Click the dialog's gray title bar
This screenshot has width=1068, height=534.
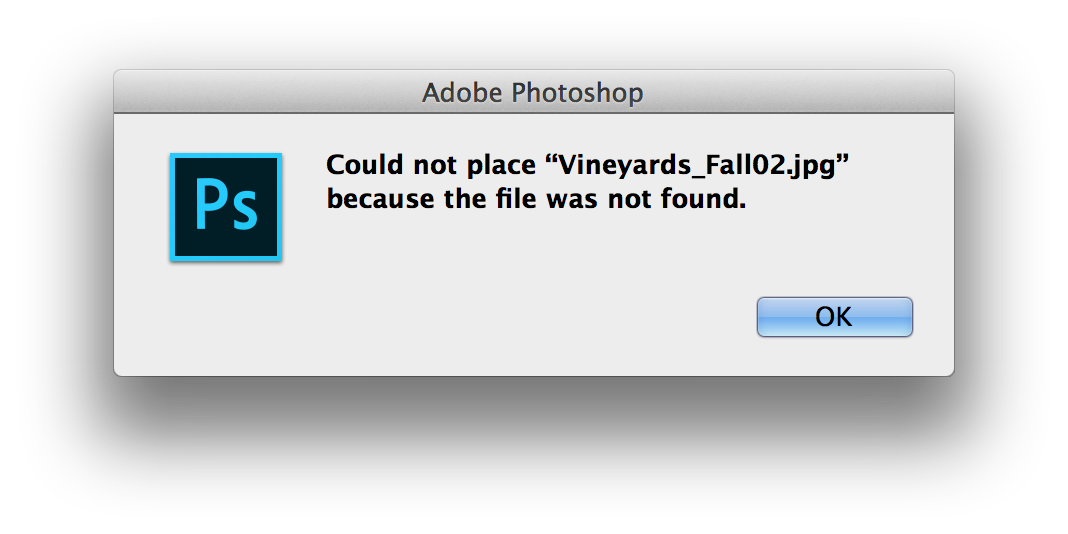(x=533, y=91)
